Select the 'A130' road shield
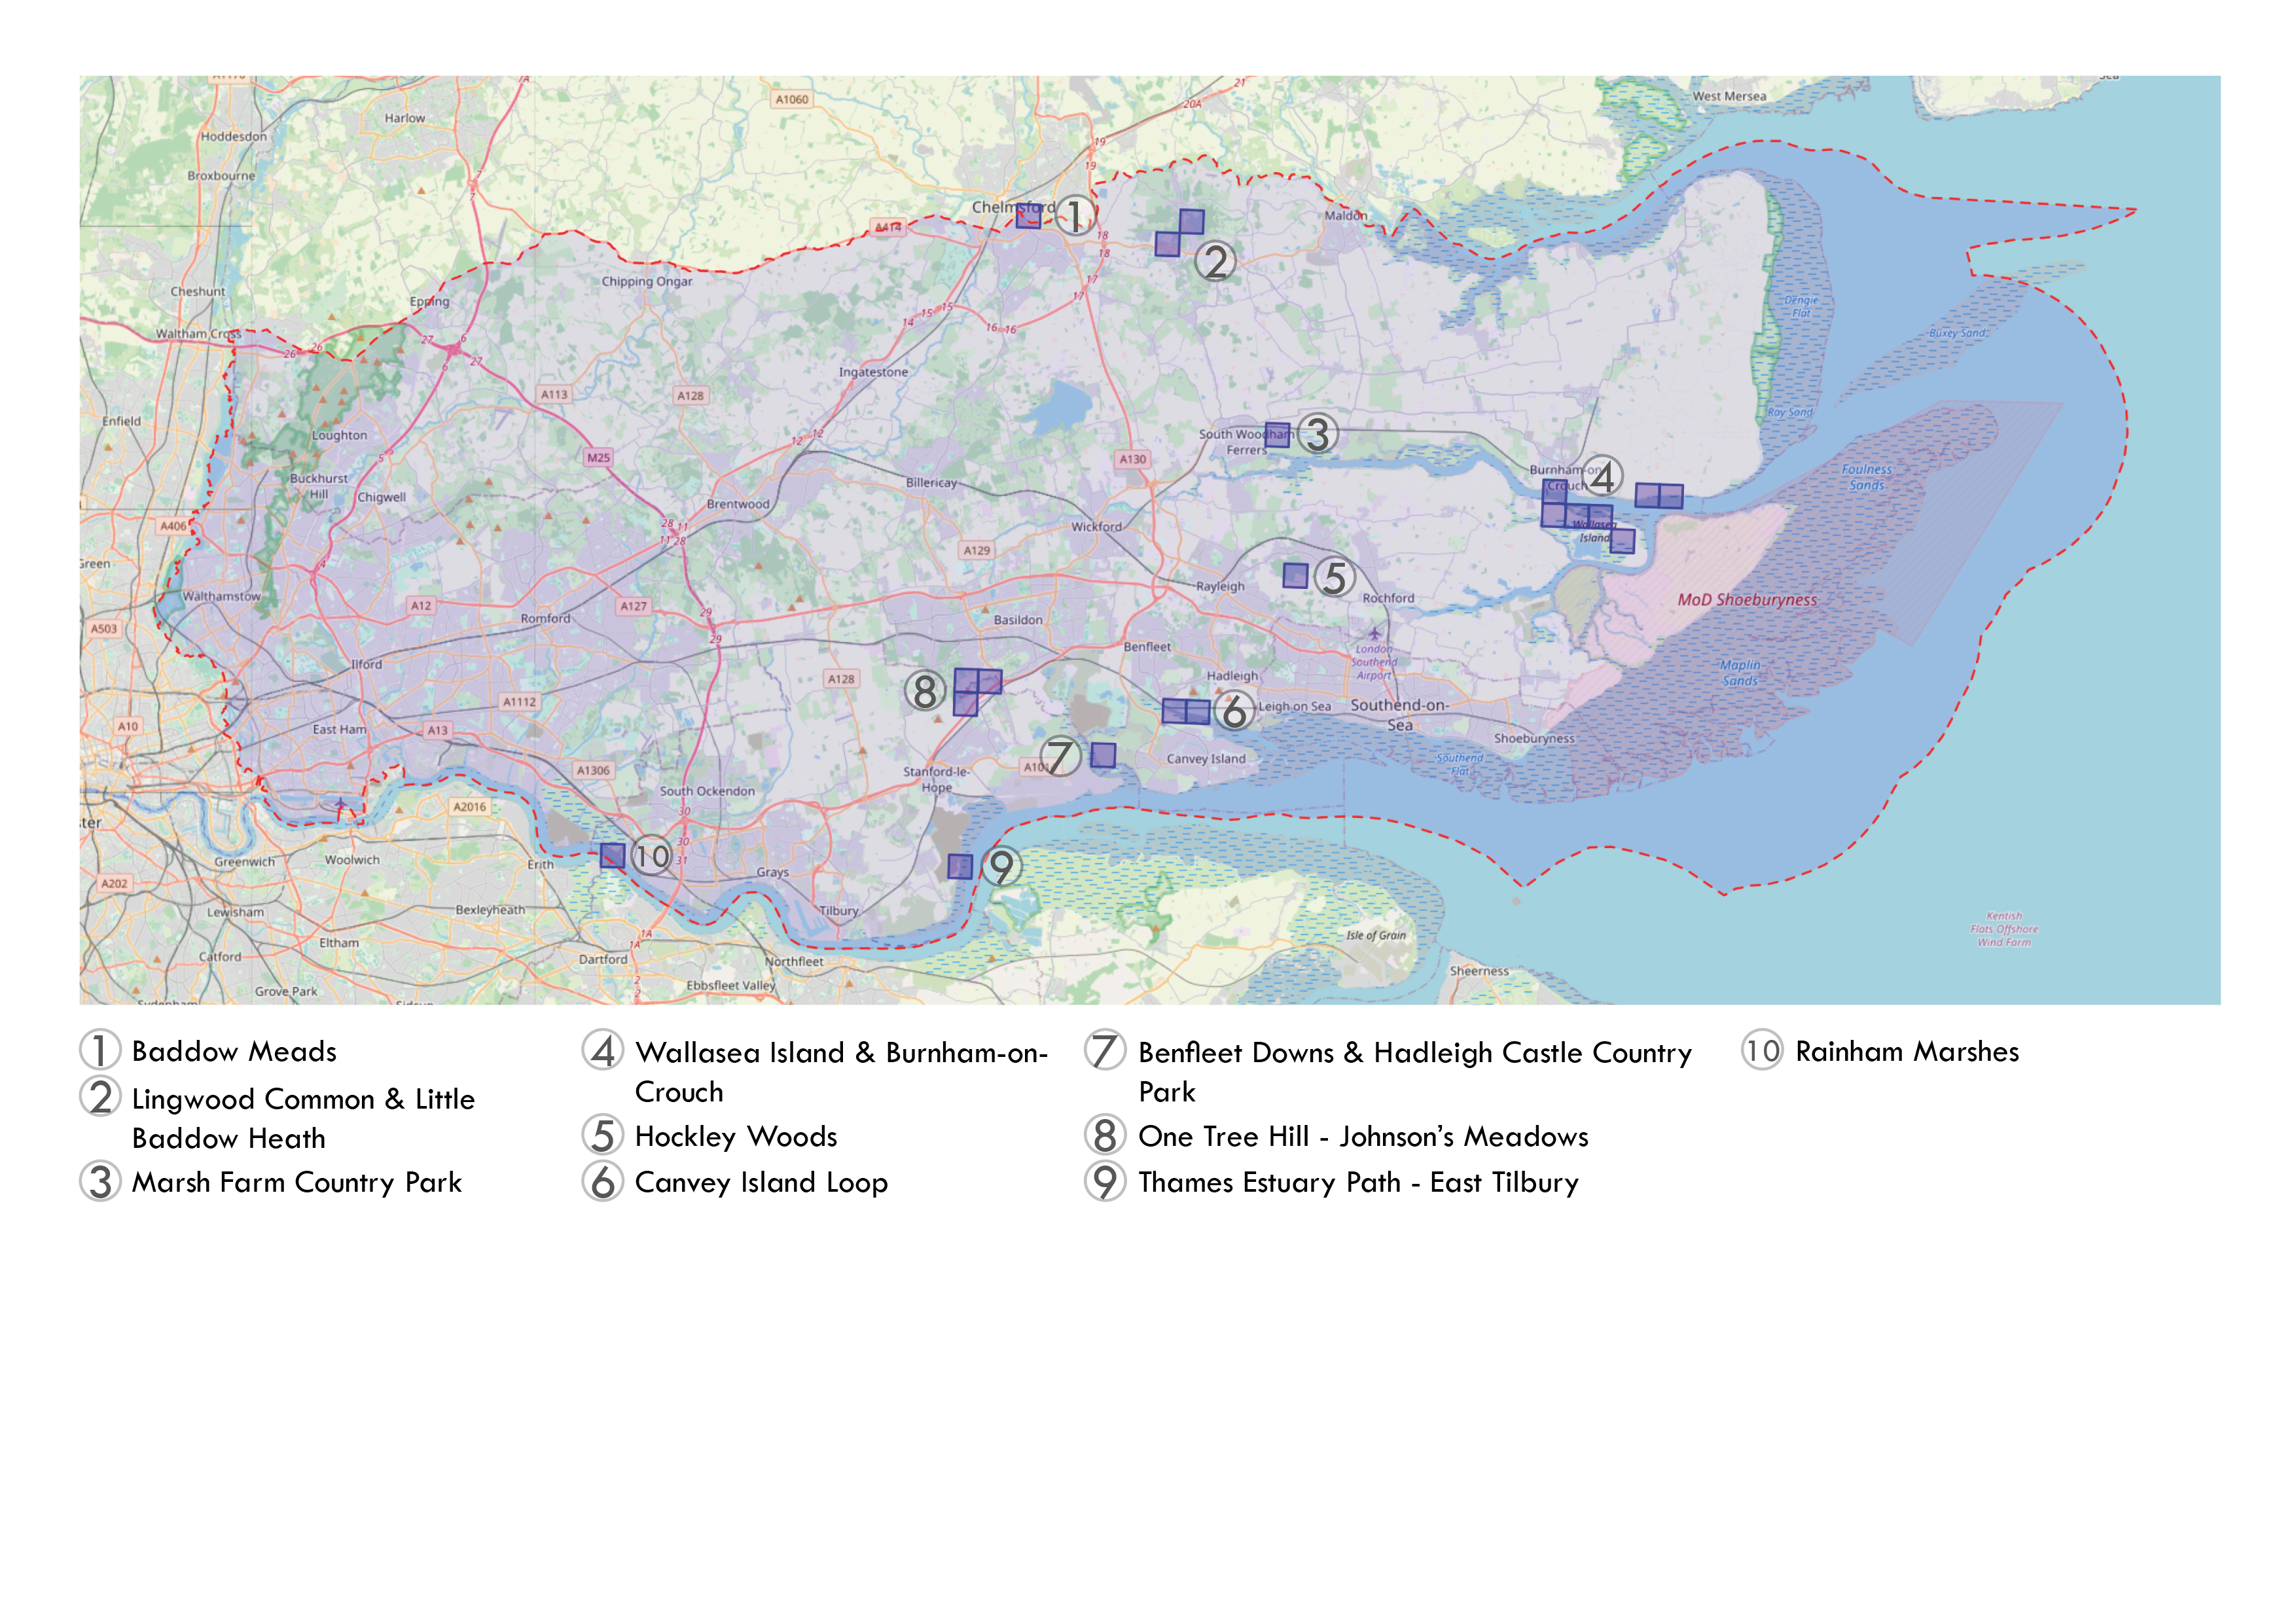Viewport: 2296px width, 1623px height. [1133, 459]
